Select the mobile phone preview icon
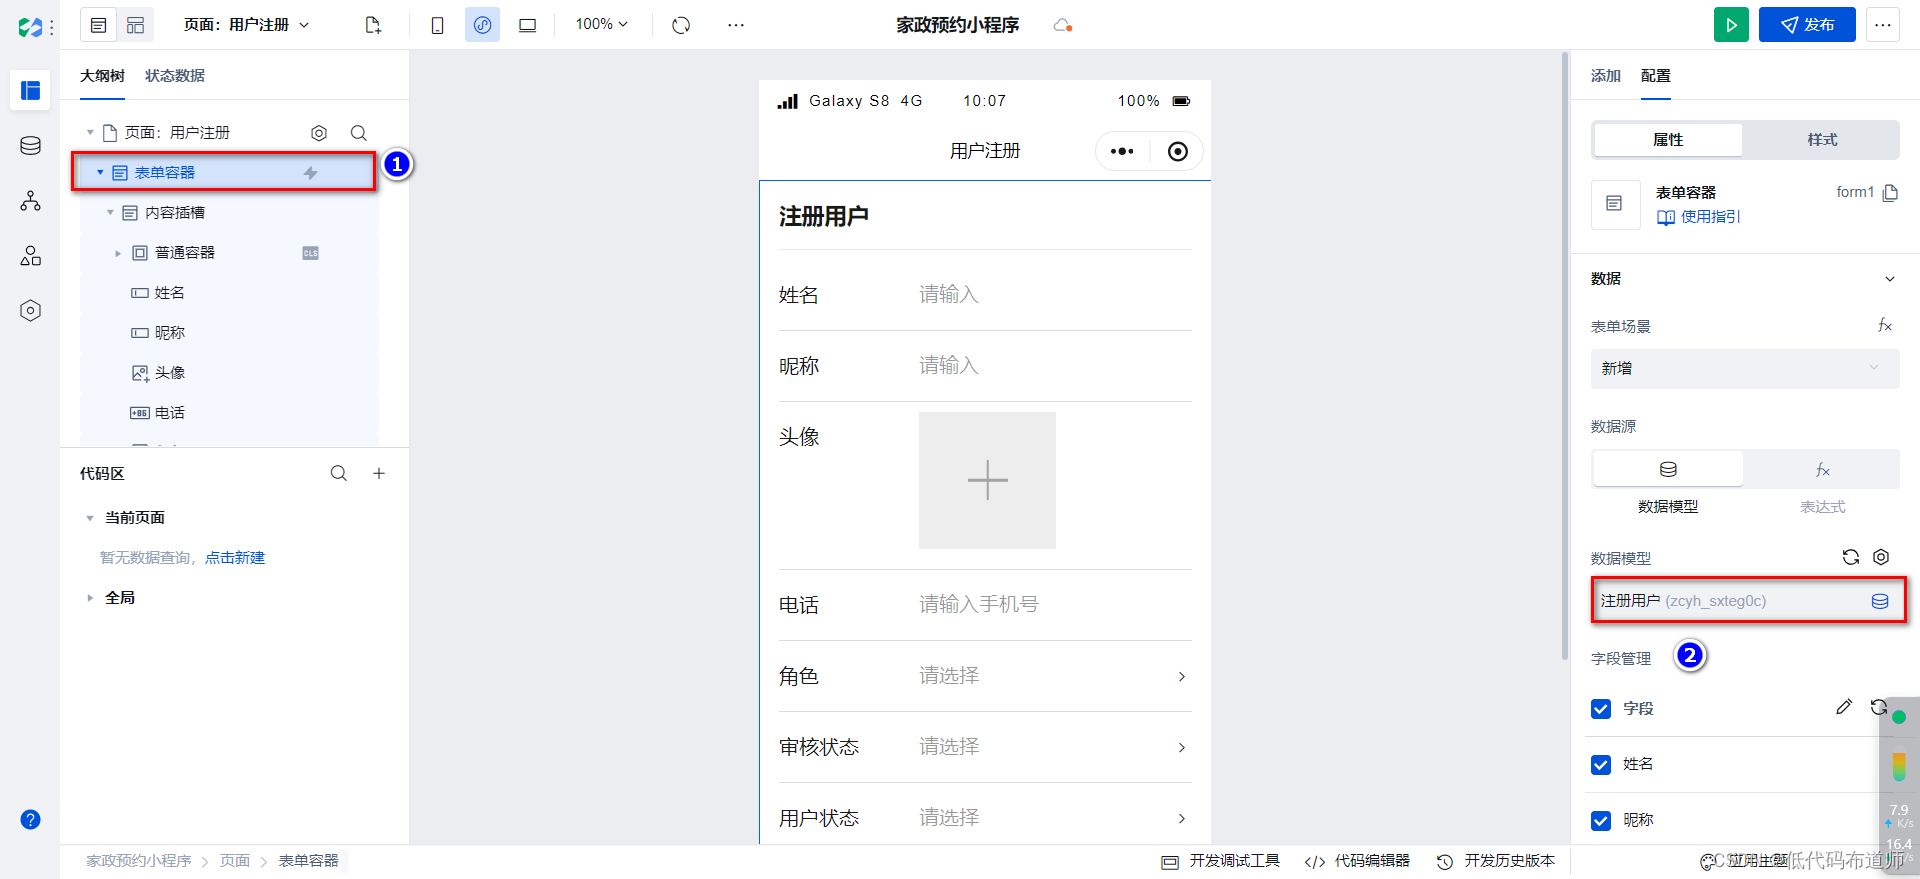 click(x=437, y=25)
